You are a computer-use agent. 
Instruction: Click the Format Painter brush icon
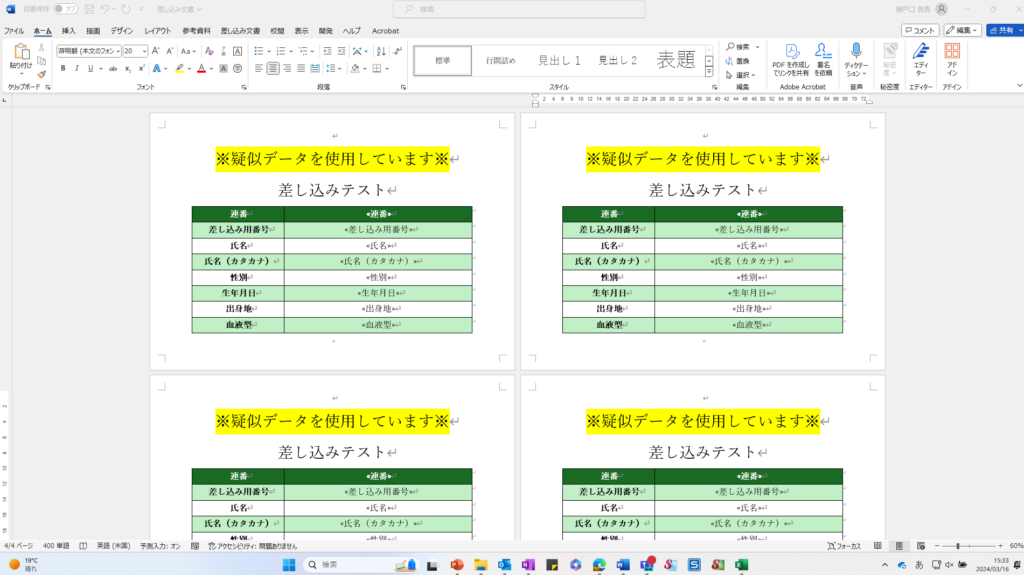pos(41,74)
